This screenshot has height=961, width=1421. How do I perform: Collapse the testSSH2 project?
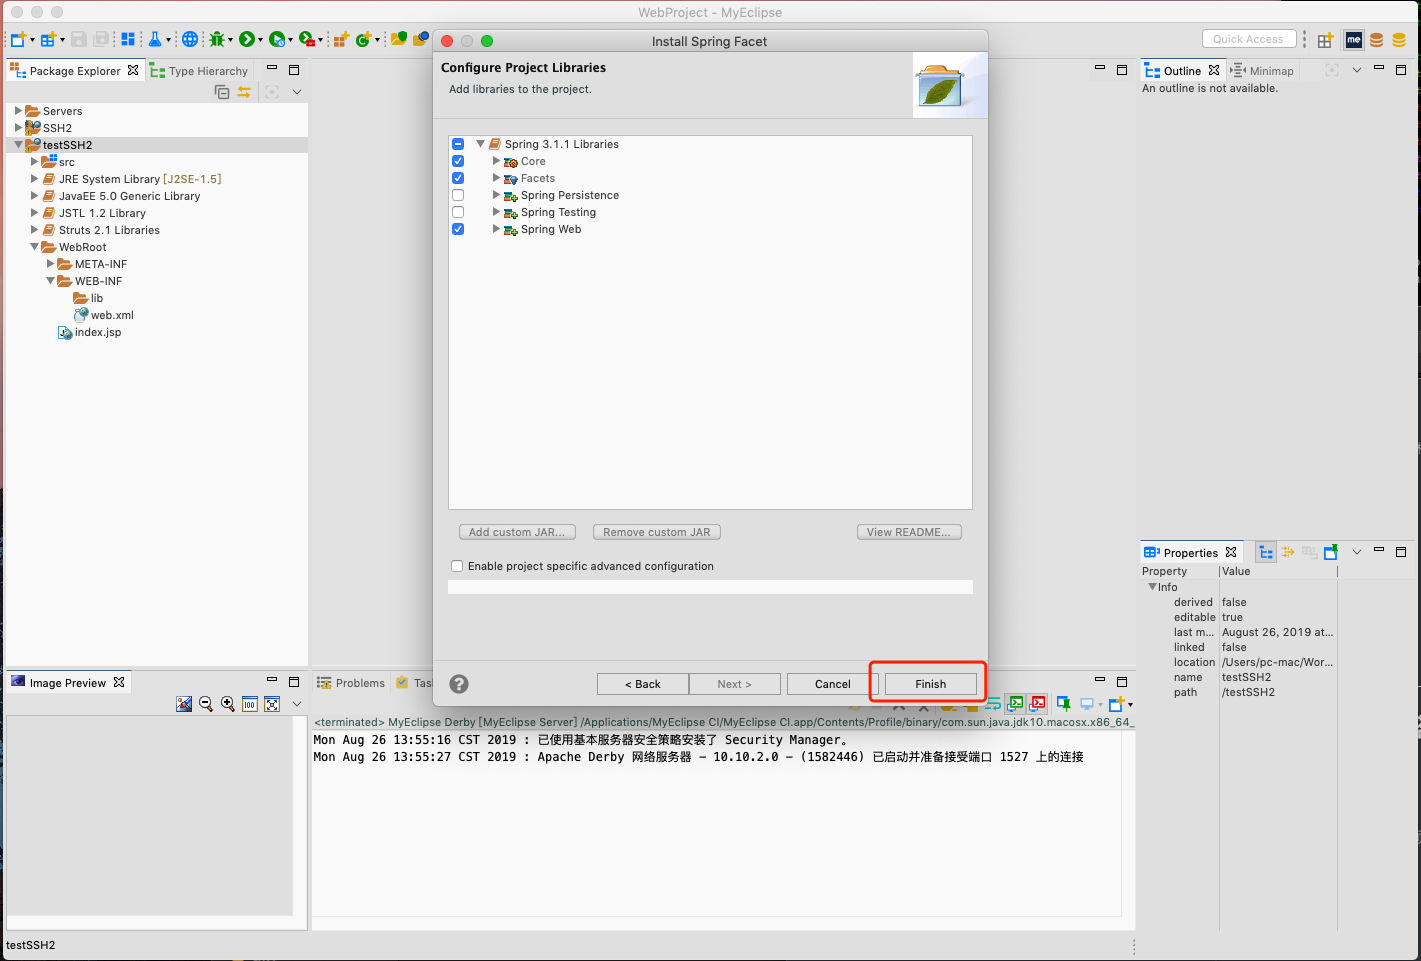coord(18,145)
